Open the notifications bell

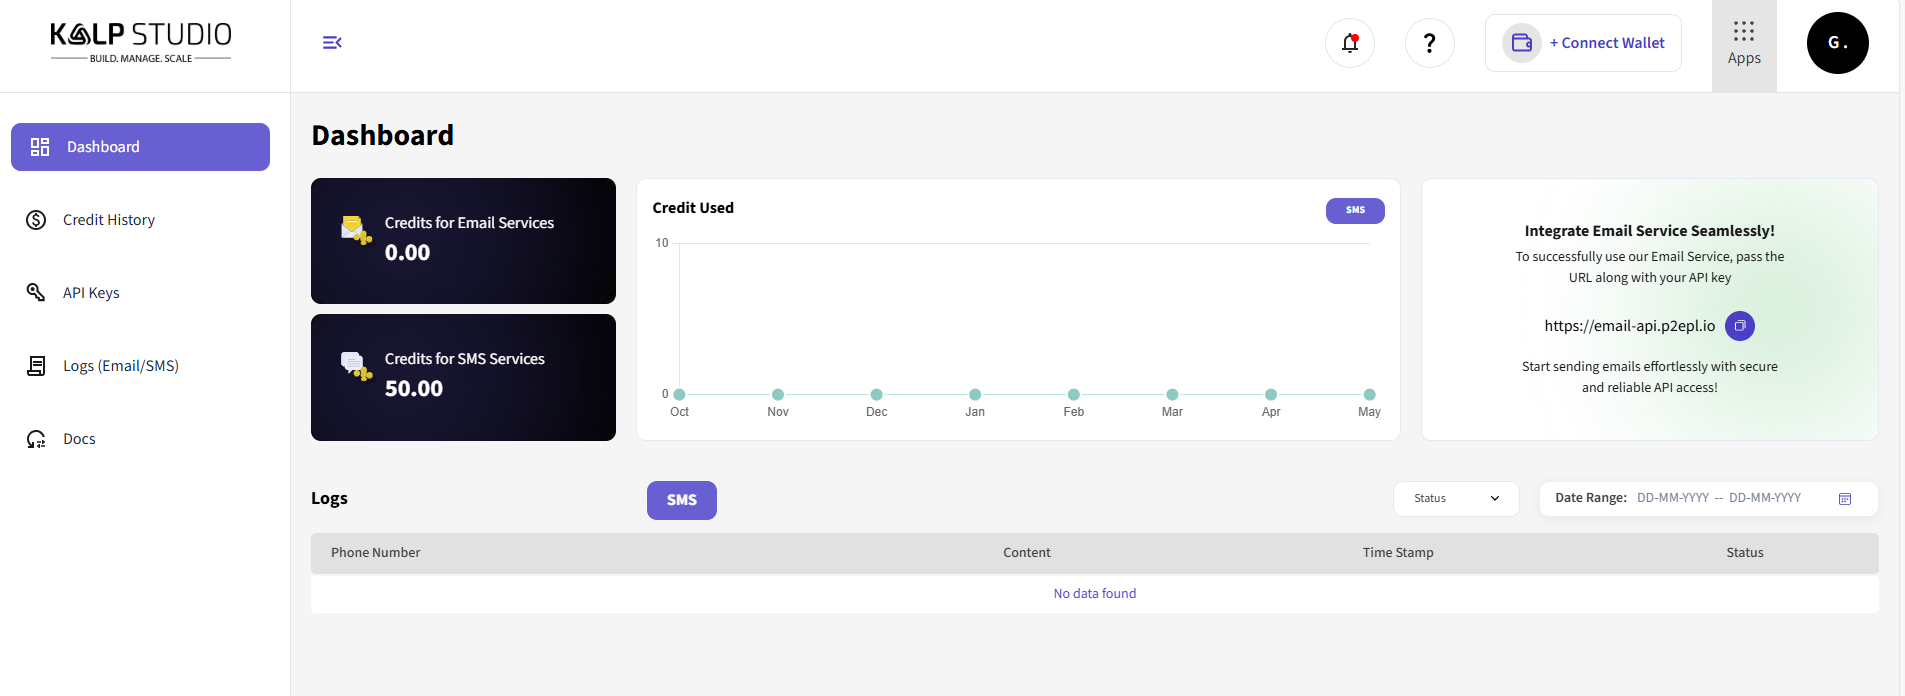[1350, 43]
